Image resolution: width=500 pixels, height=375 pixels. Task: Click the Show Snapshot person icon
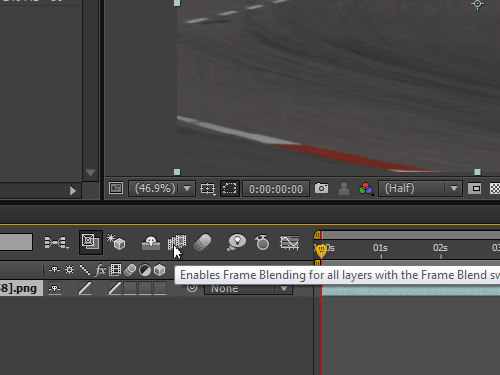pos(344,189)
